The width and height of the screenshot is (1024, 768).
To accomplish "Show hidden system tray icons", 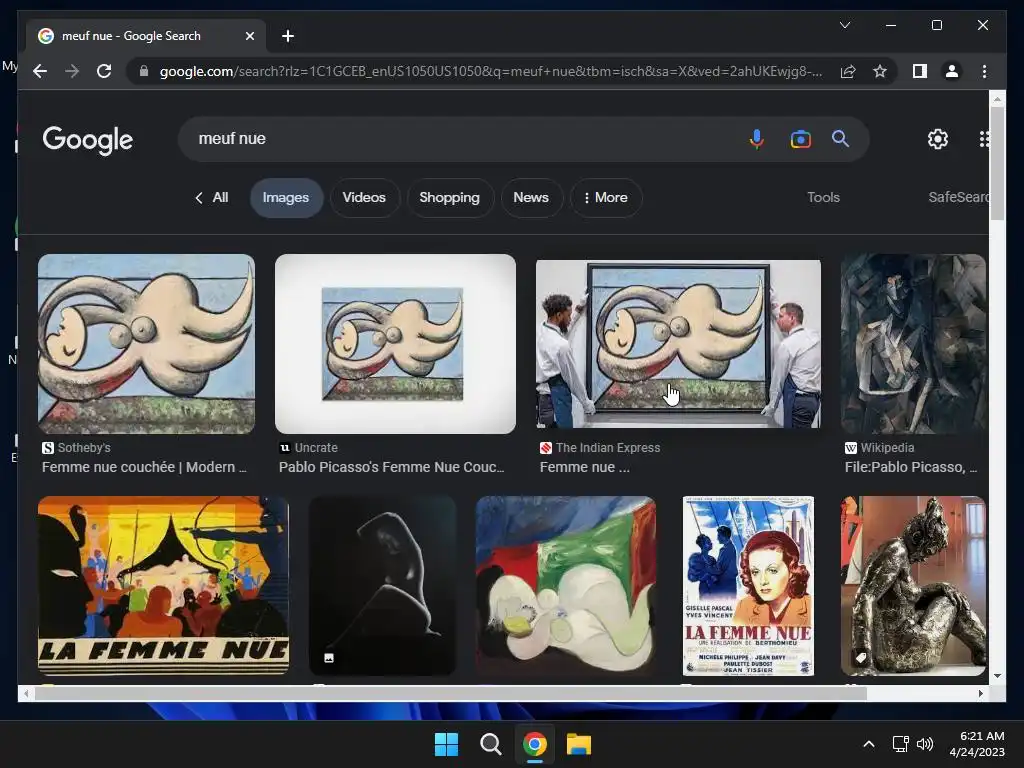I will (869, 744).
